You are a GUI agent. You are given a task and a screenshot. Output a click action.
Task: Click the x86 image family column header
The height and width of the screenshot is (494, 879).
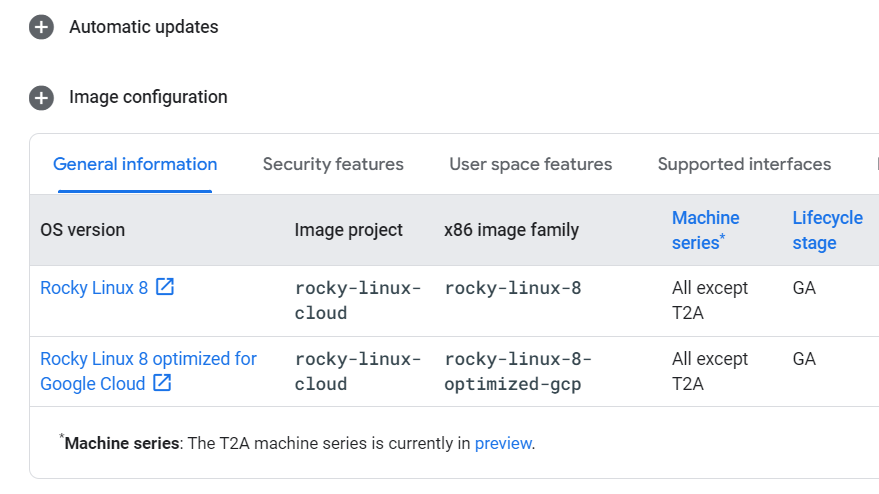pos(511,230)
